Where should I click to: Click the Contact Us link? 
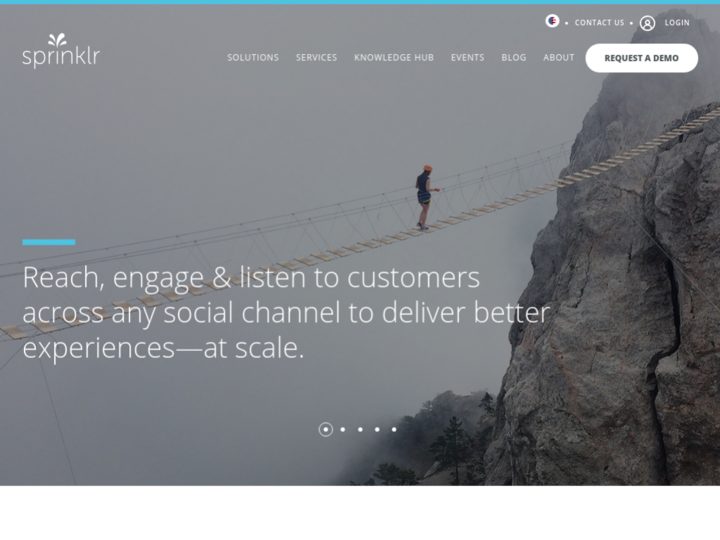599,23
